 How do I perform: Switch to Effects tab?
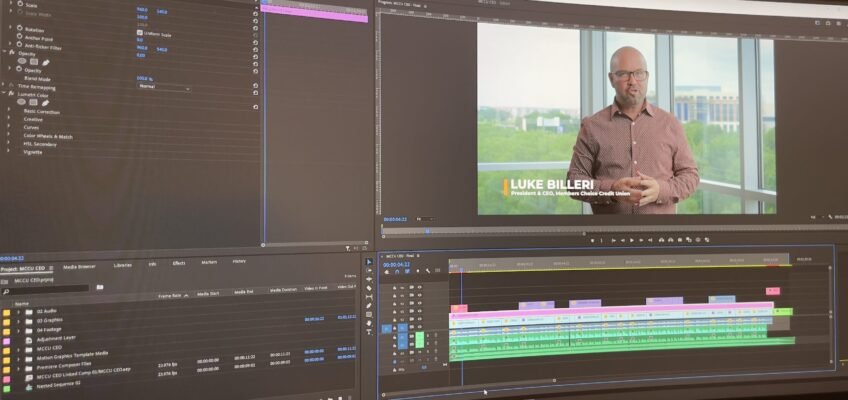[x=179, y=263]
